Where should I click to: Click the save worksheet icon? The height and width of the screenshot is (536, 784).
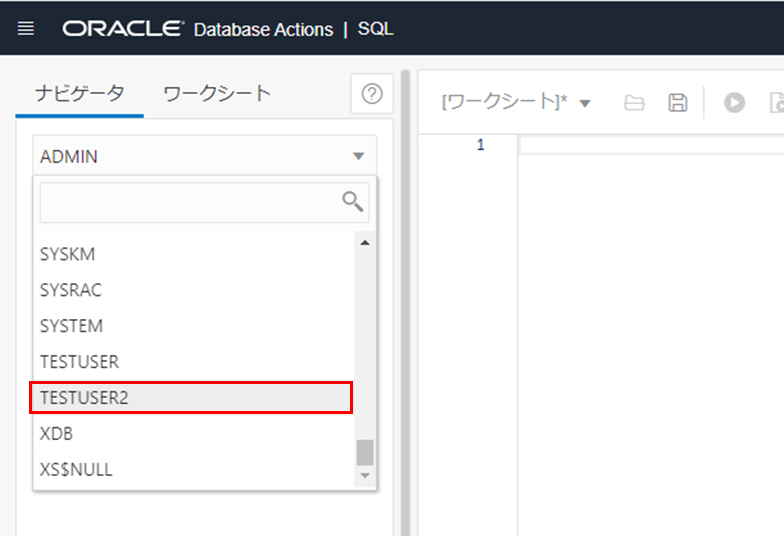pyautogui.click(x=677, y=102)
